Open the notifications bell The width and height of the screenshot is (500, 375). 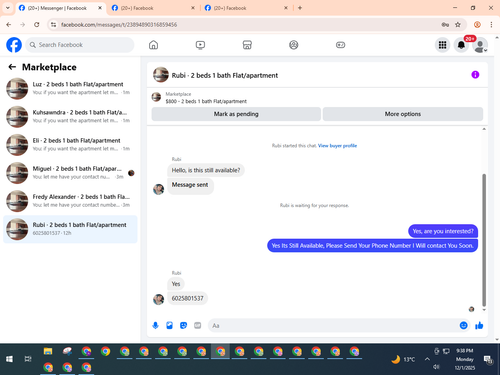(x=461, y=45)
